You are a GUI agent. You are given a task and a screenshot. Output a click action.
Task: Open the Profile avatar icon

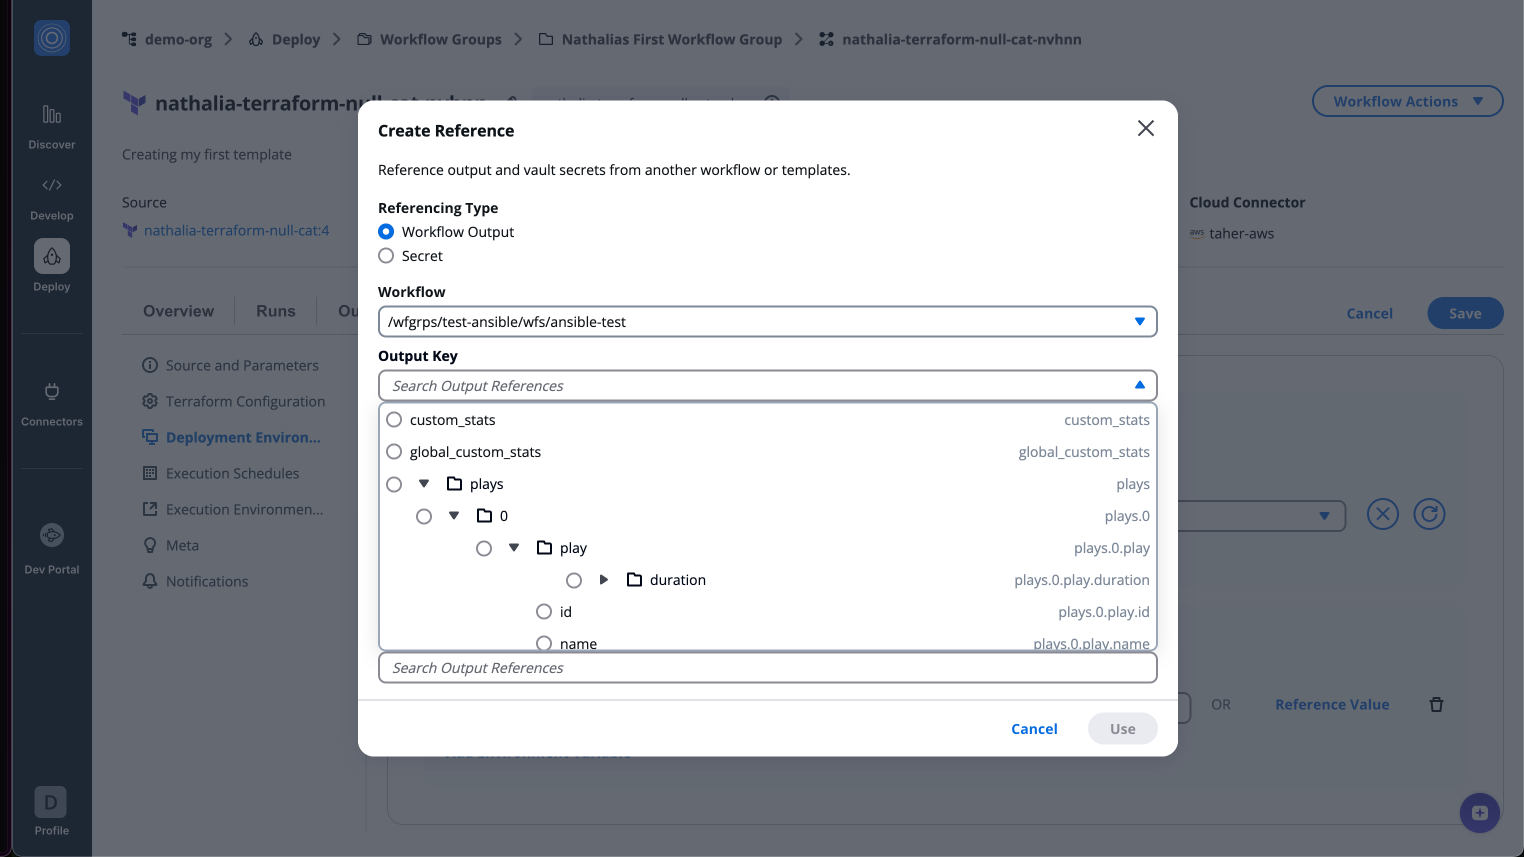51,803
